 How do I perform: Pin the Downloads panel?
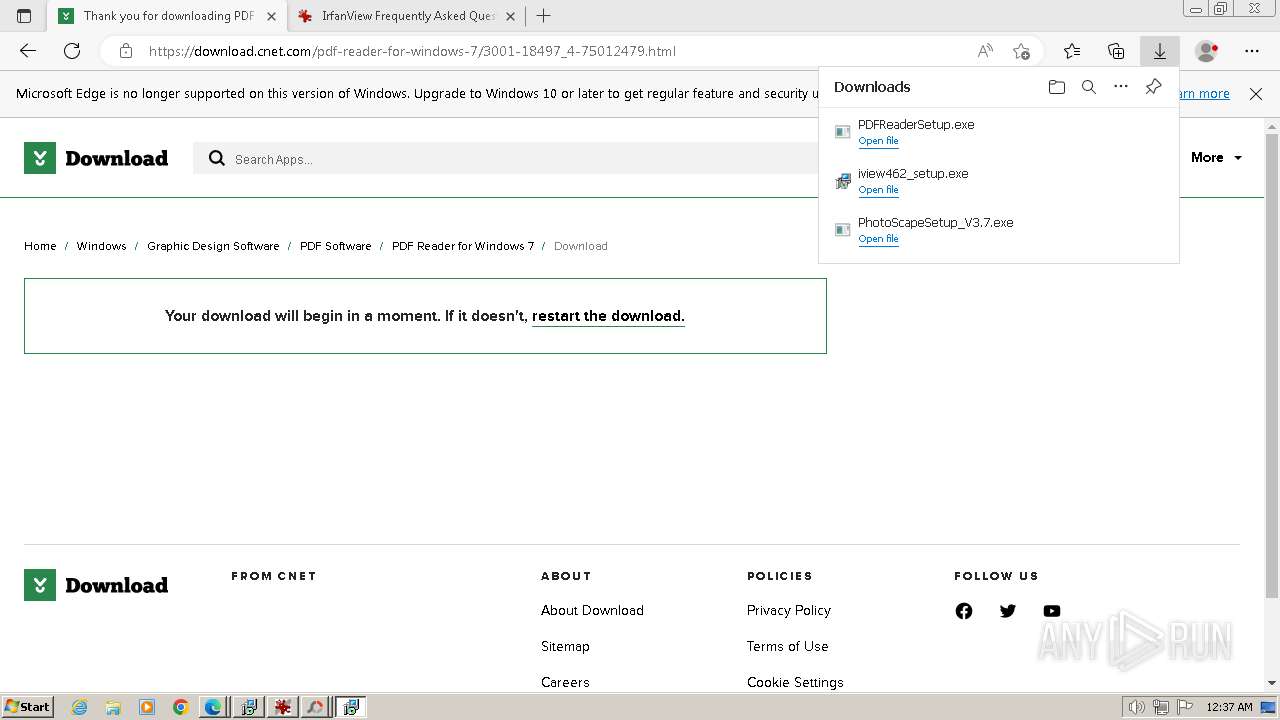1153,87
